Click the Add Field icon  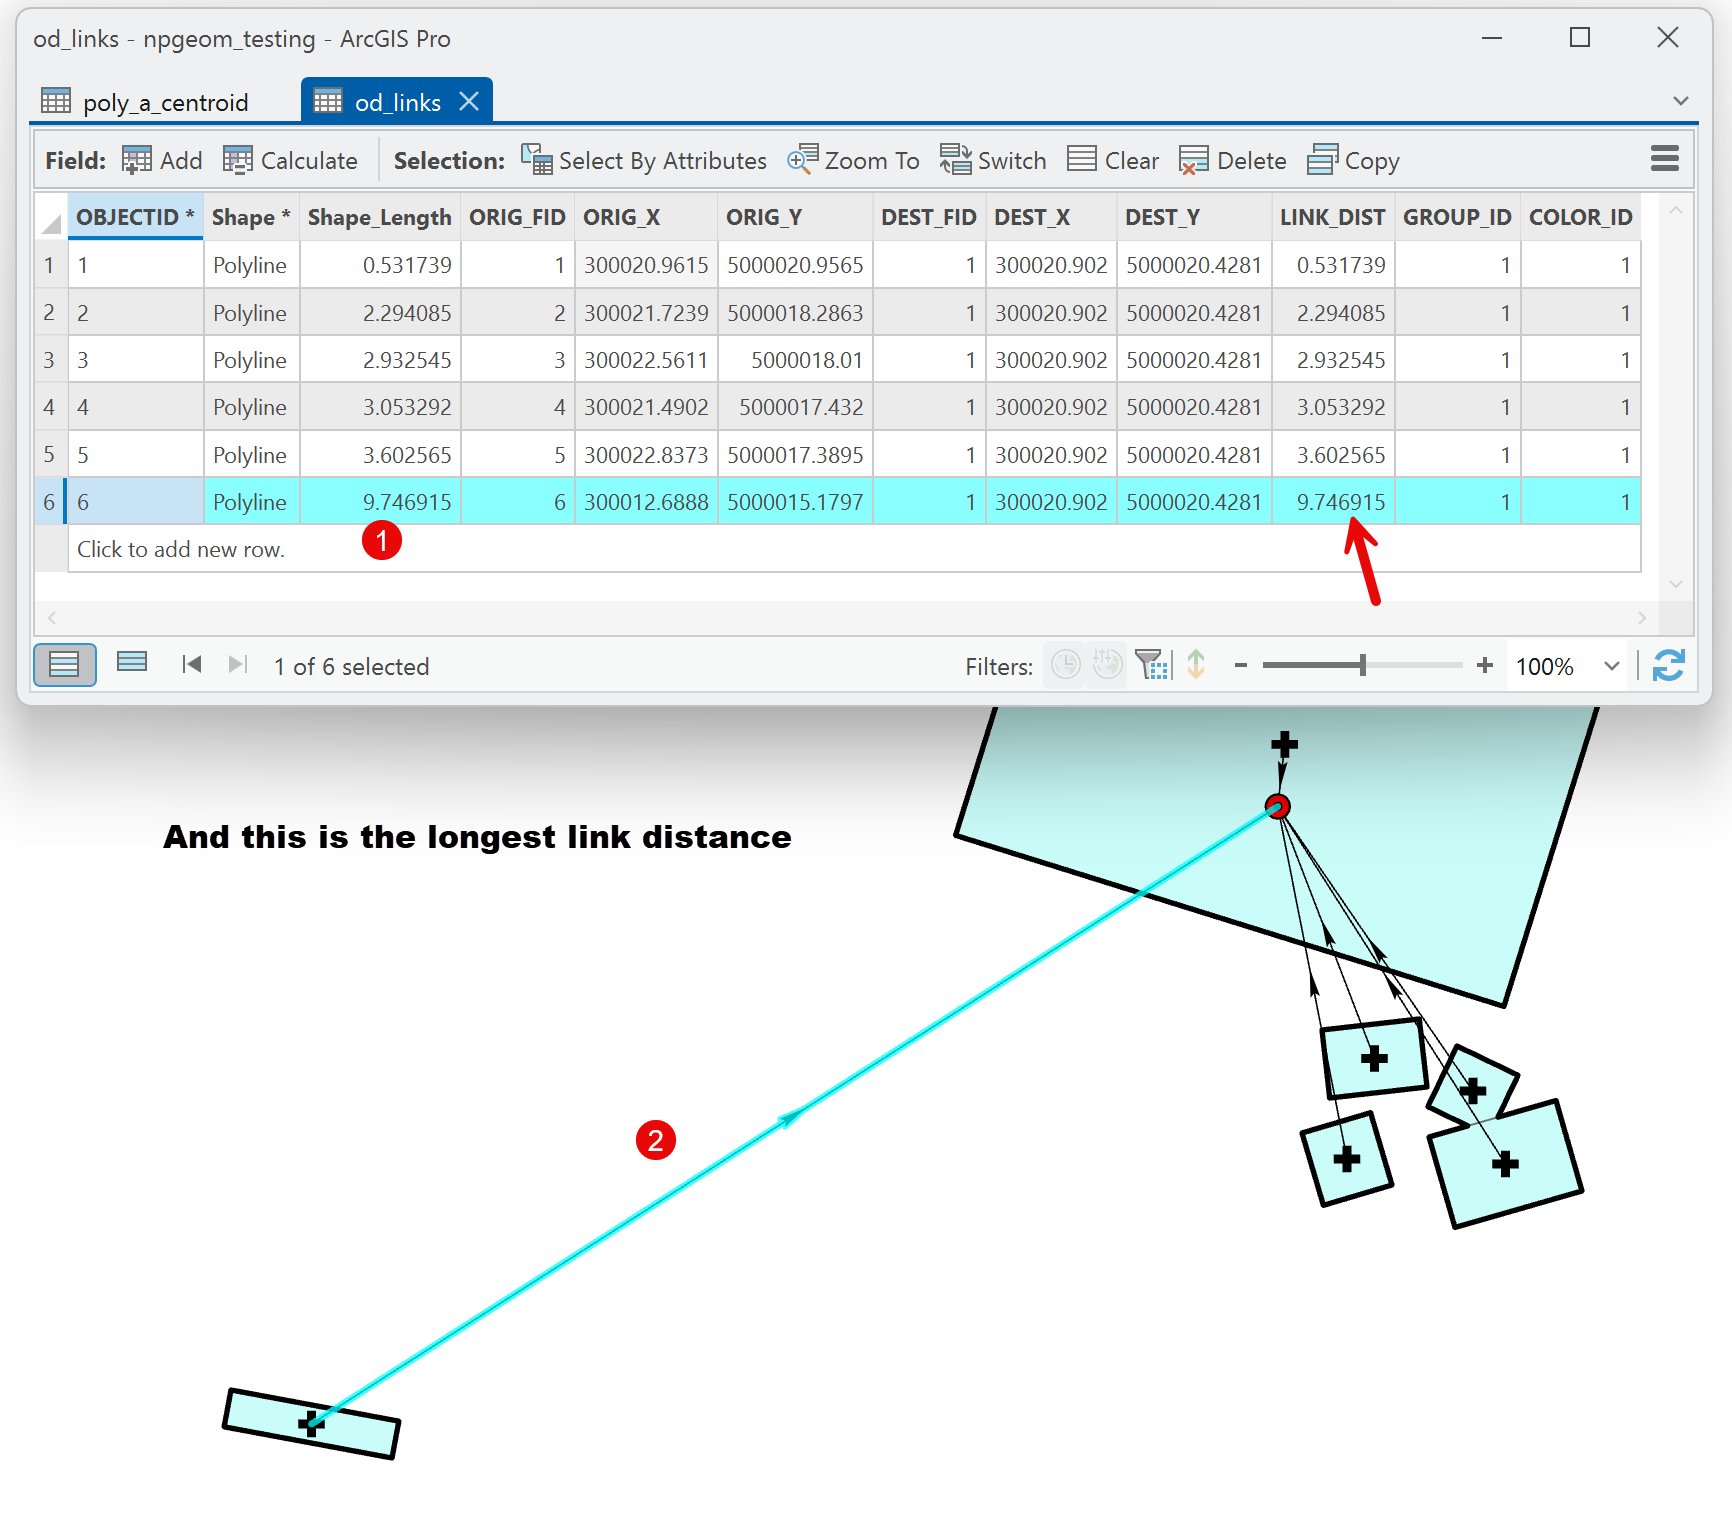(x=136, y=160)
